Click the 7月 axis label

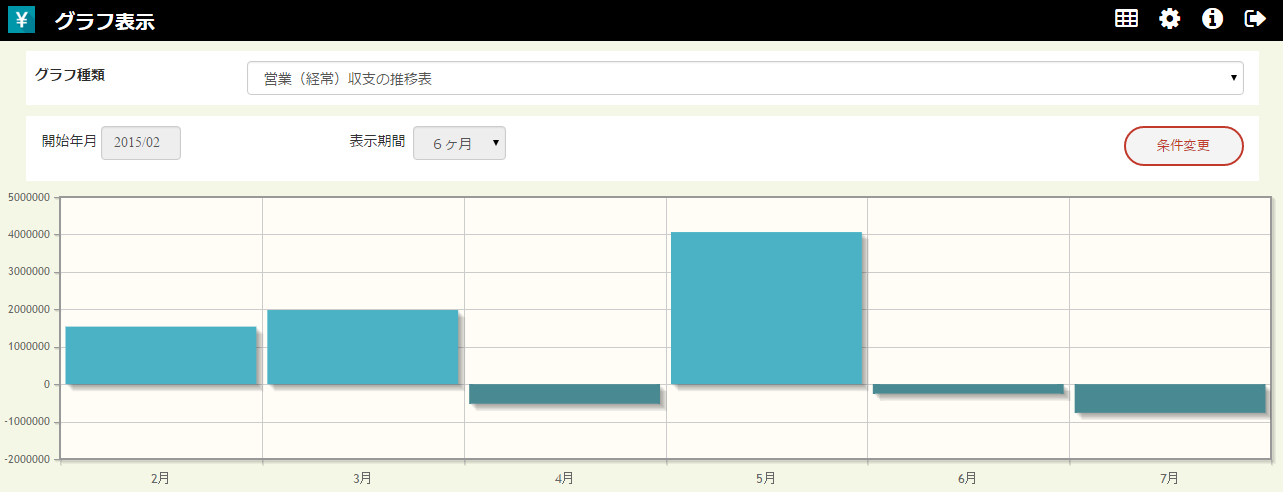1169,478
